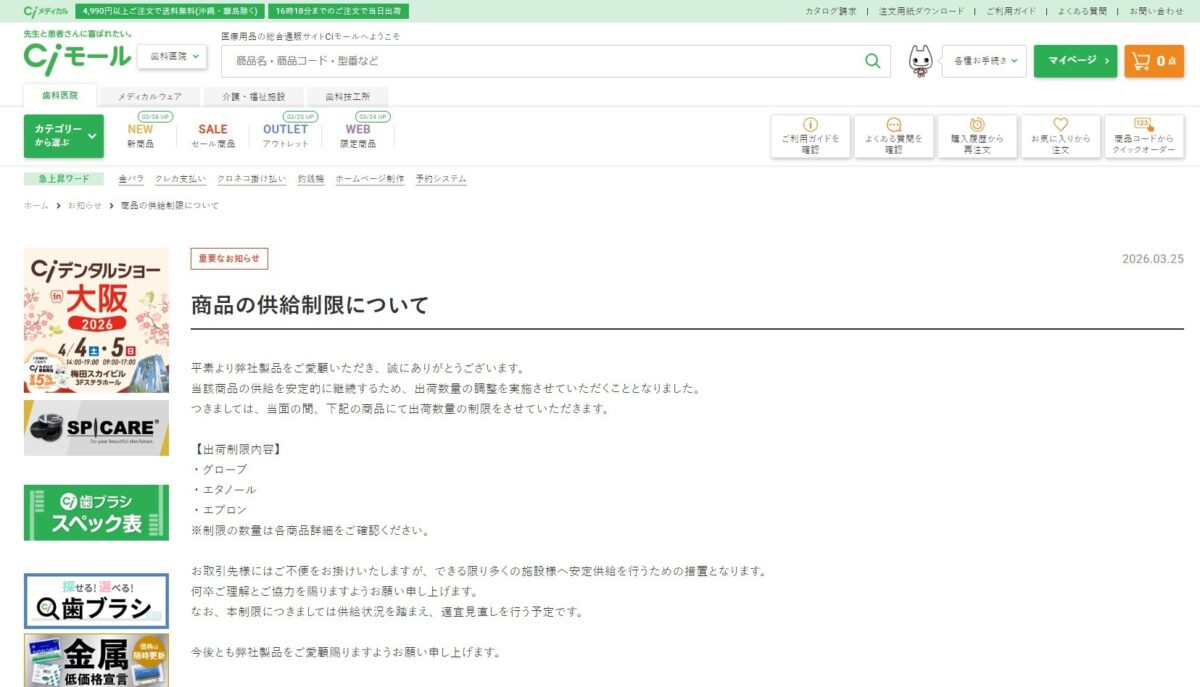The image size is (1200, 687).
Task: Click the ・エタノール list item
Action: point(224,489)
